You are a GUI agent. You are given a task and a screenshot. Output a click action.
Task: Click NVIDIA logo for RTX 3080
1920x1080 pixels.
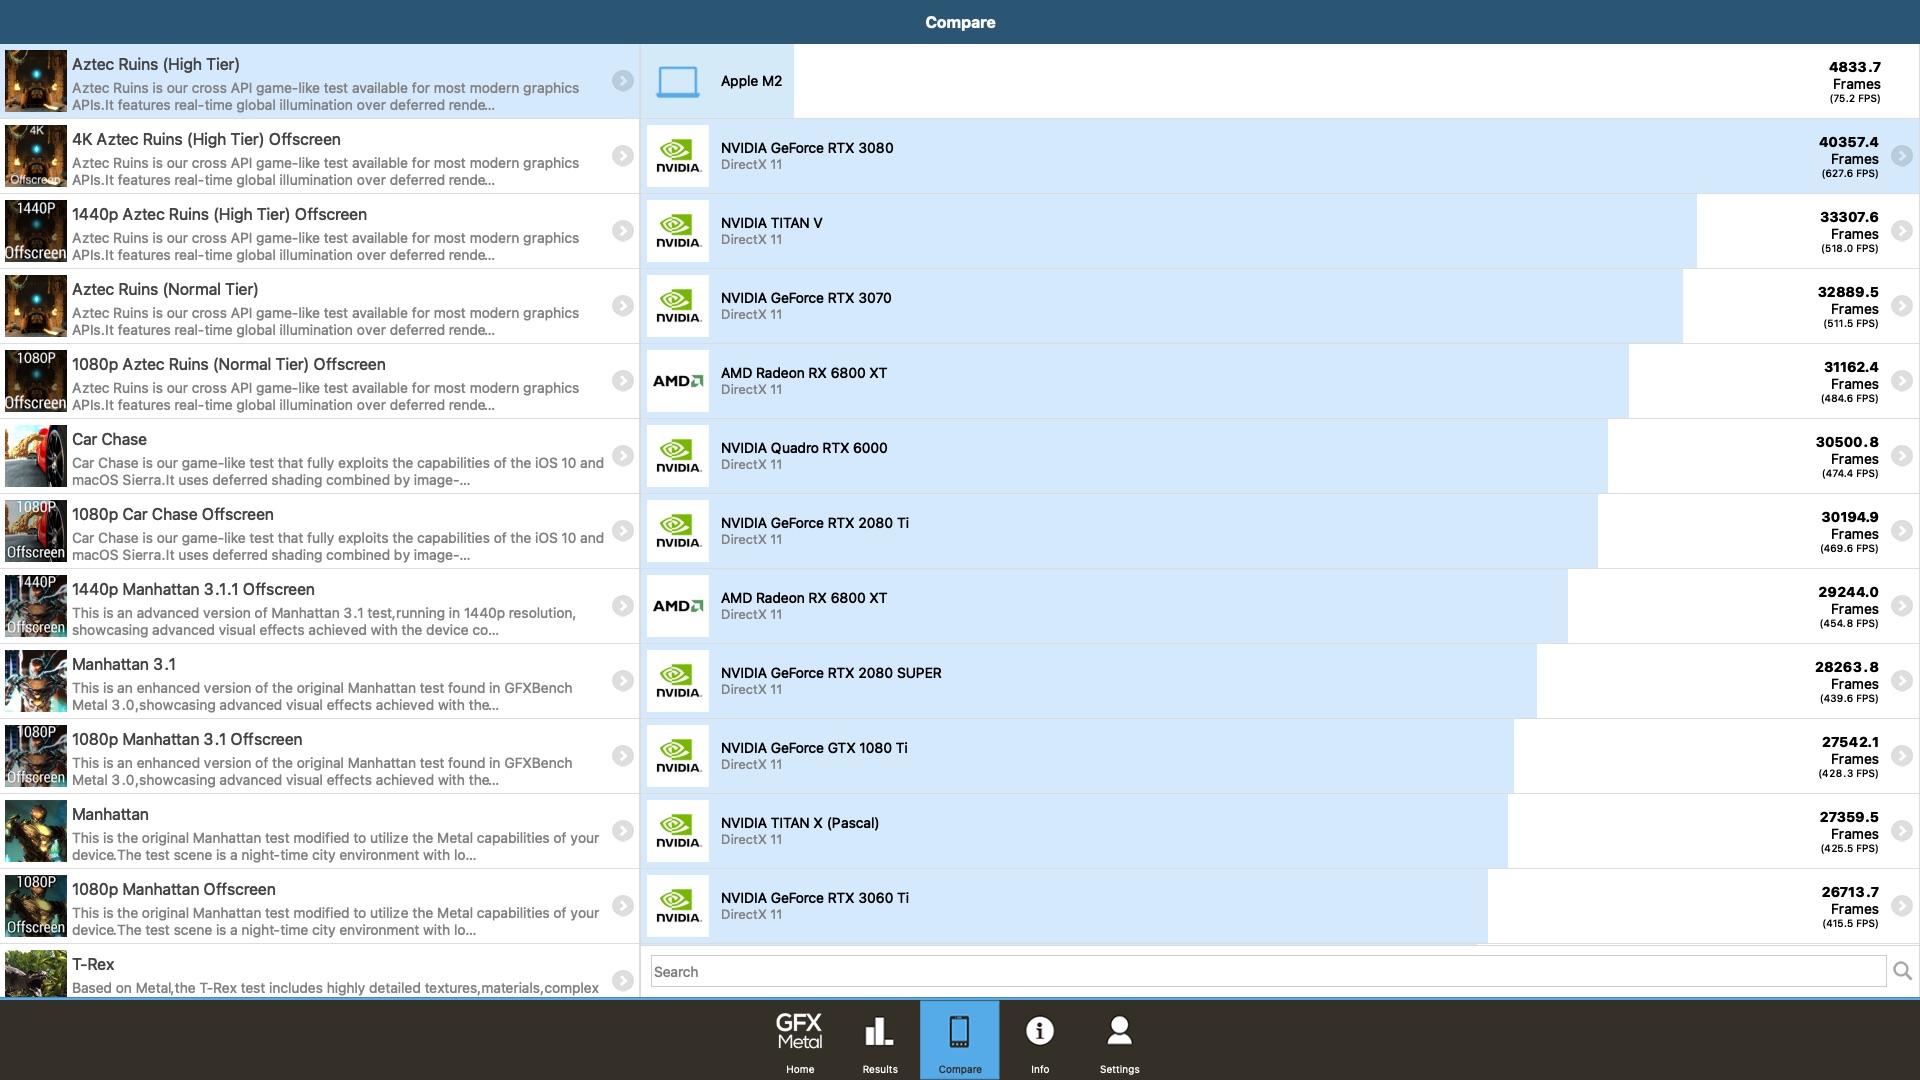(x=678, y=156)
